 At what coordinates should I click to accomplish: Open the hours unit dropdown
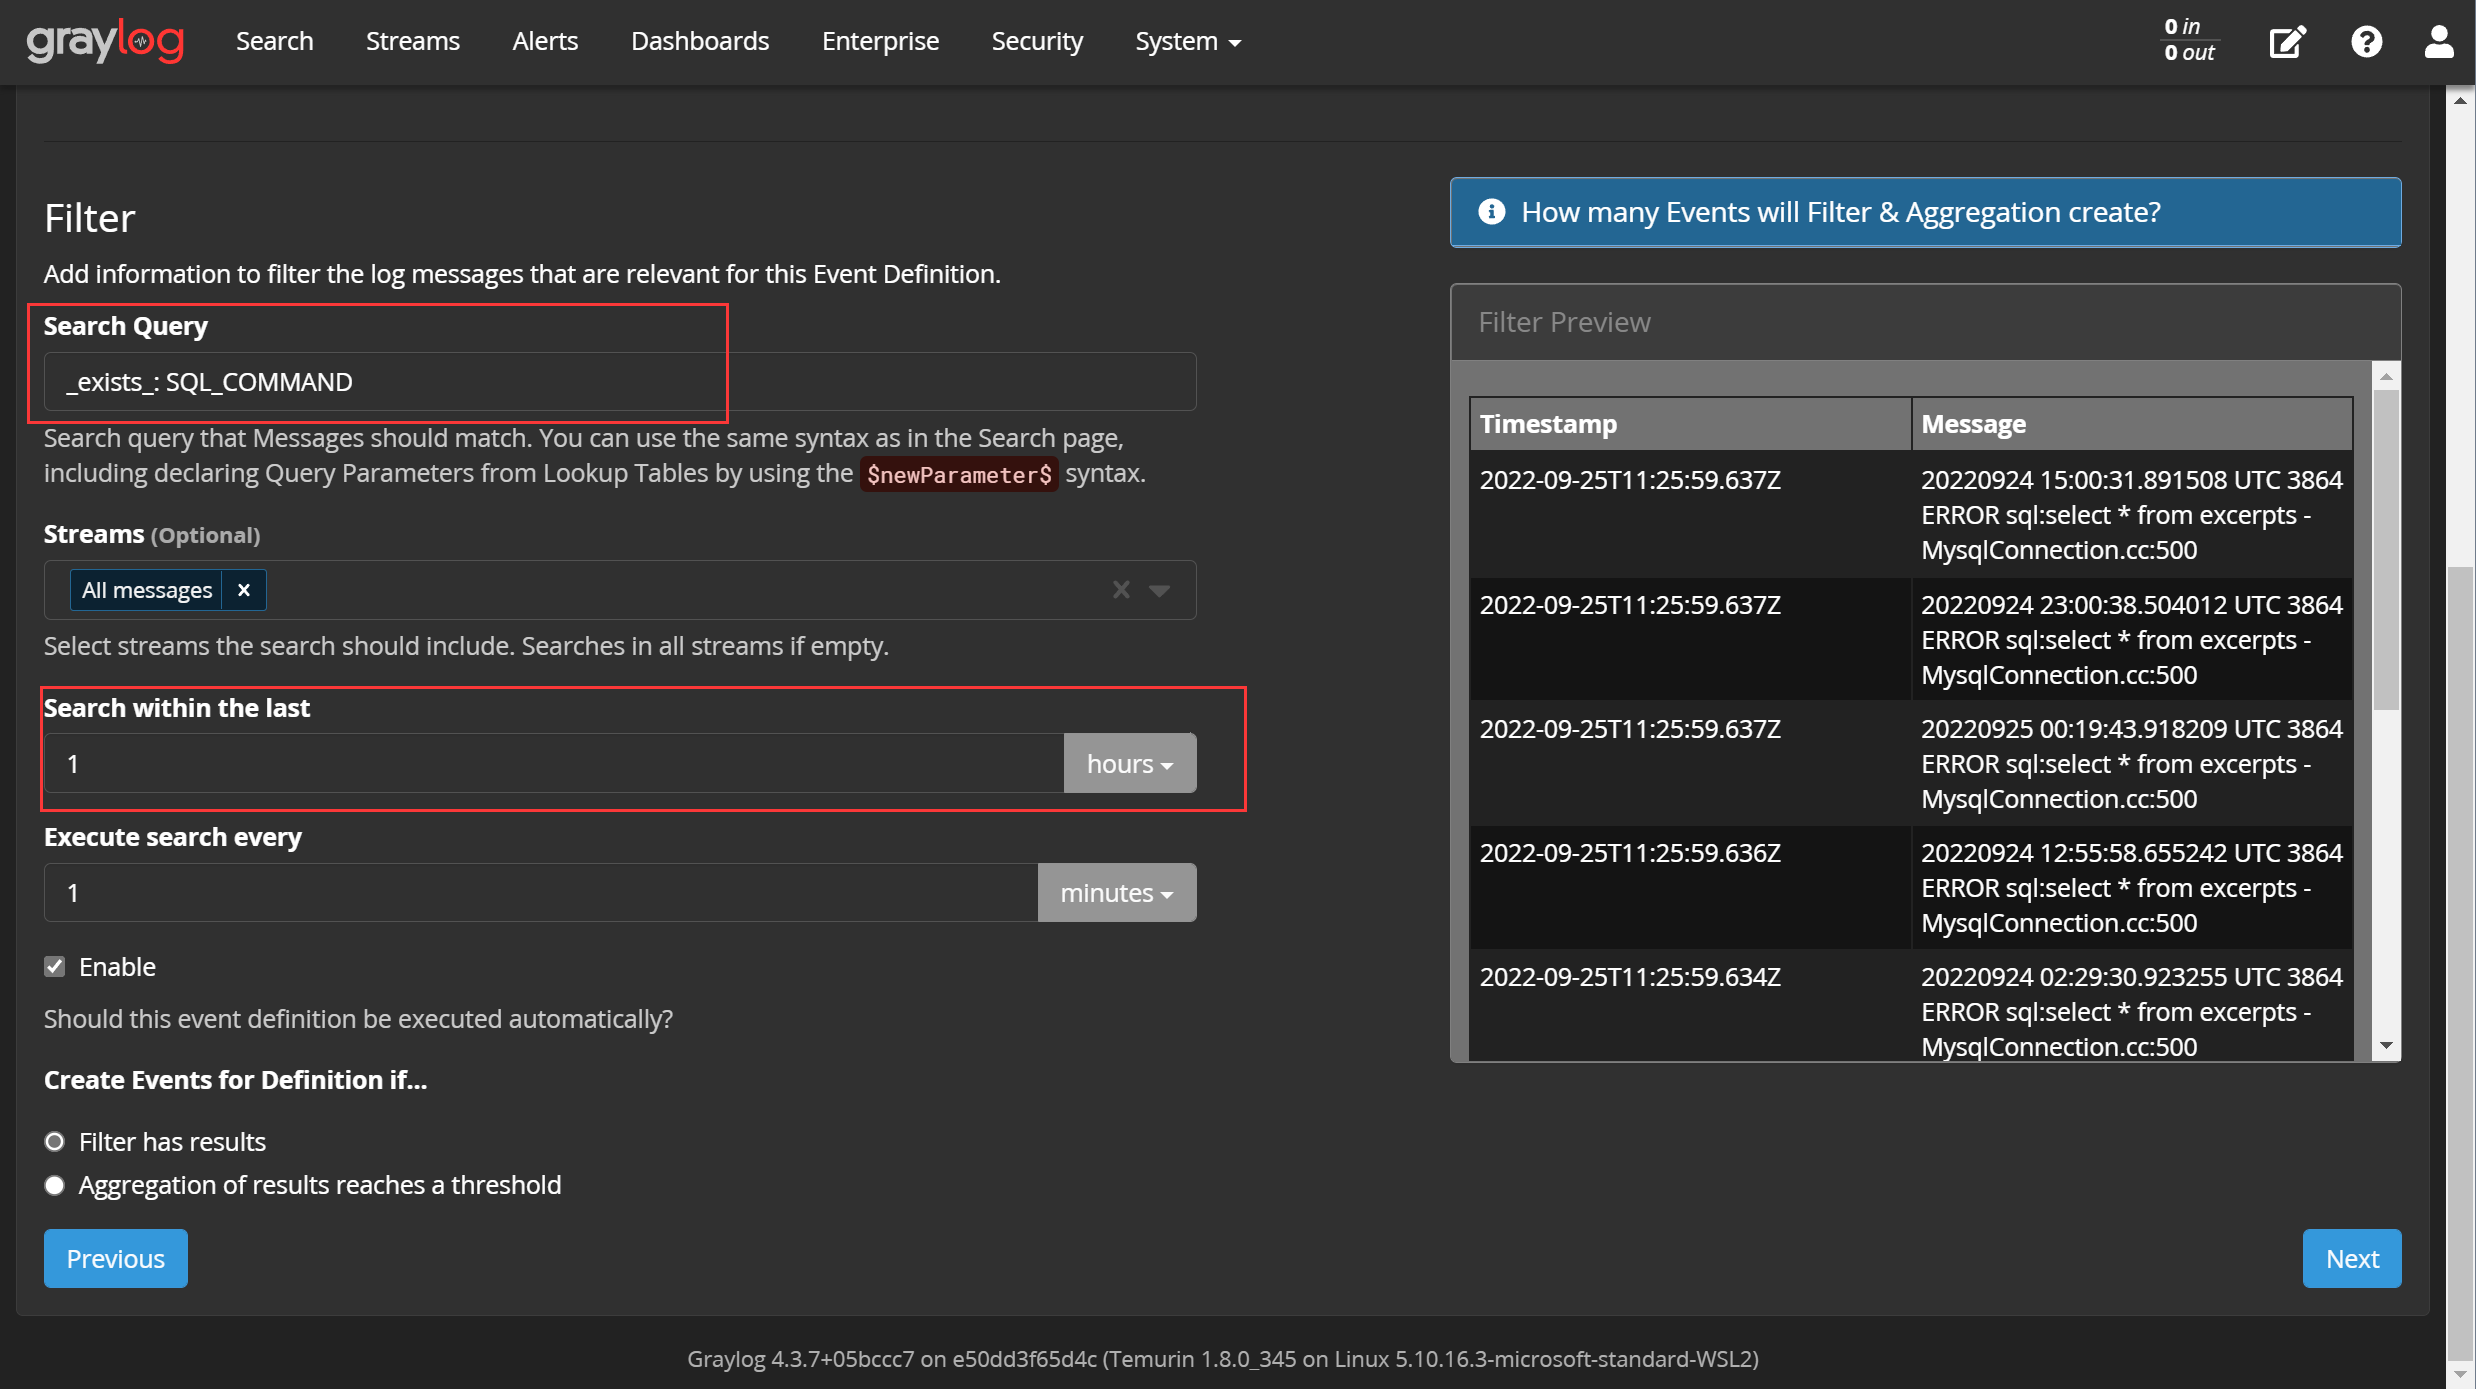[x=1129, y=764]
